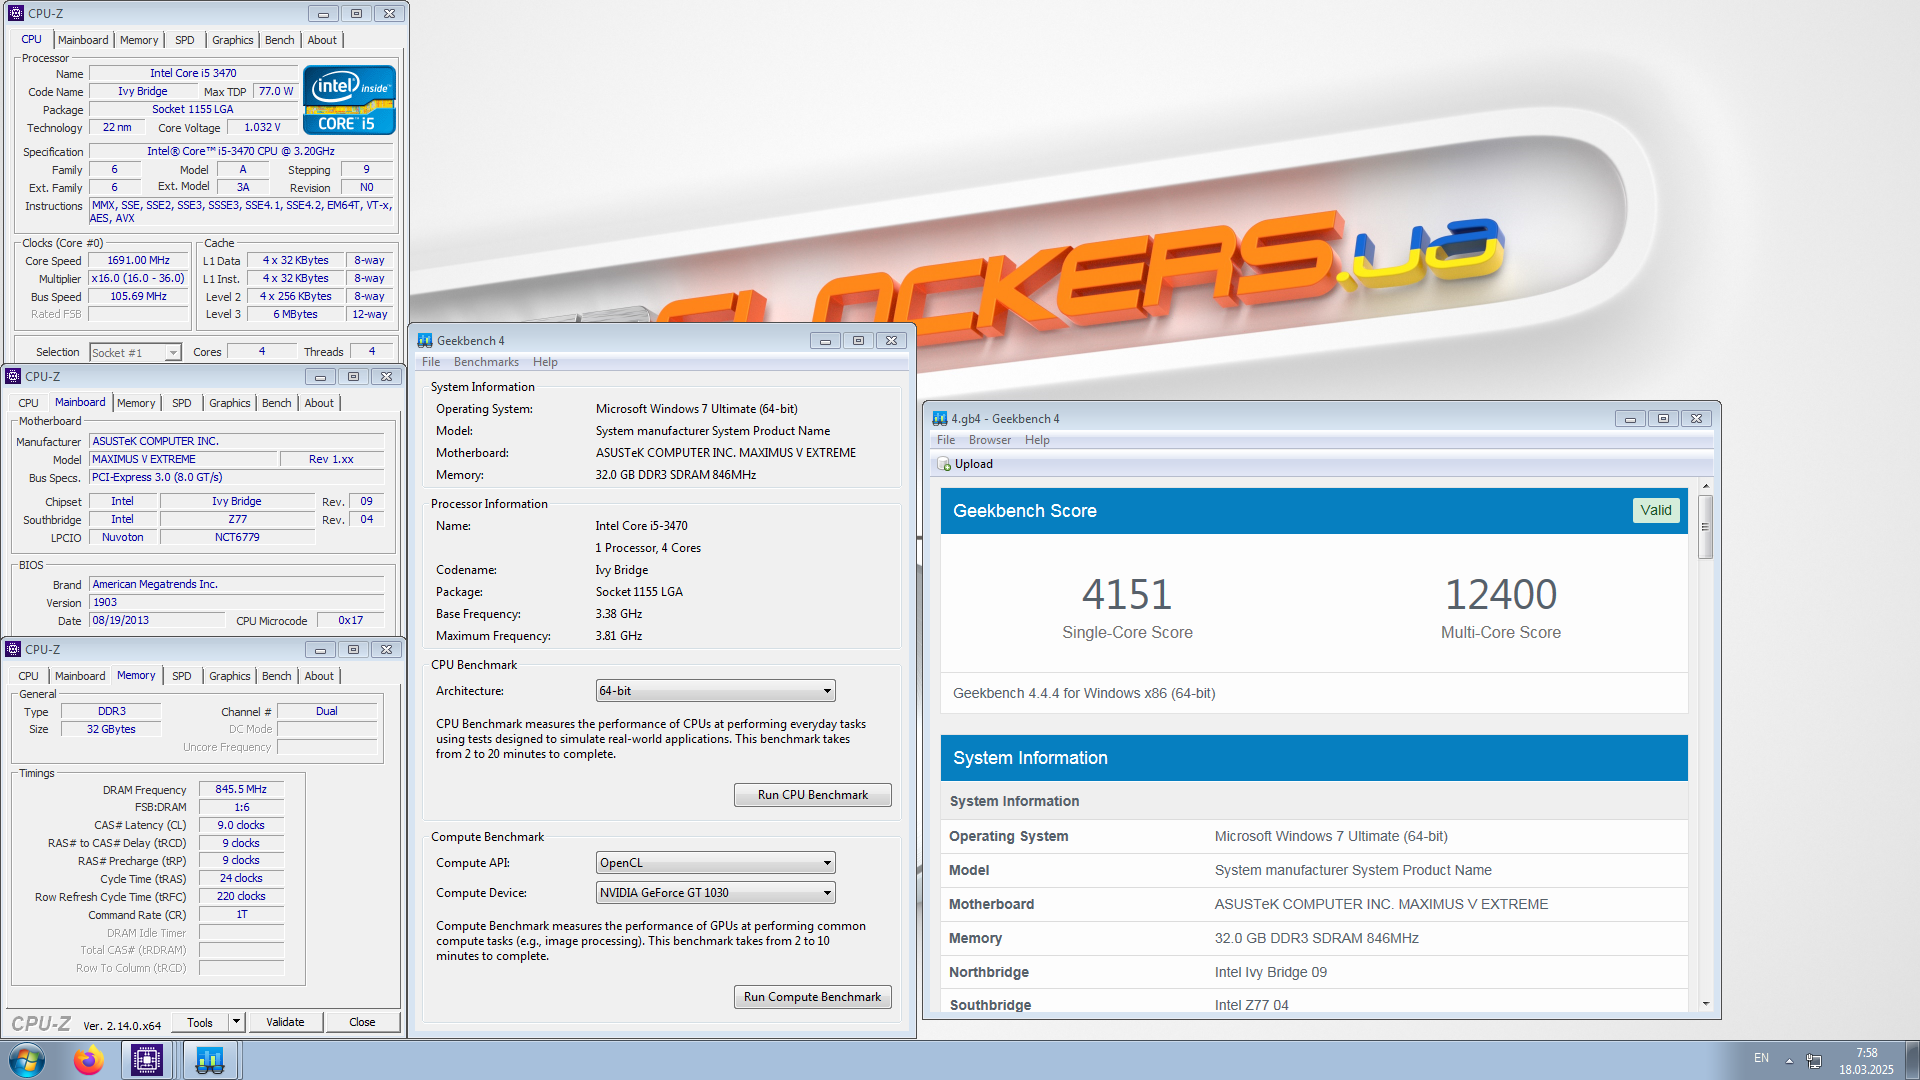Screen dimensions: 1920x1080
Task: Click Northbridge Intel Ivy Bridge 09 row
Action: click(x=1314, y=972)
